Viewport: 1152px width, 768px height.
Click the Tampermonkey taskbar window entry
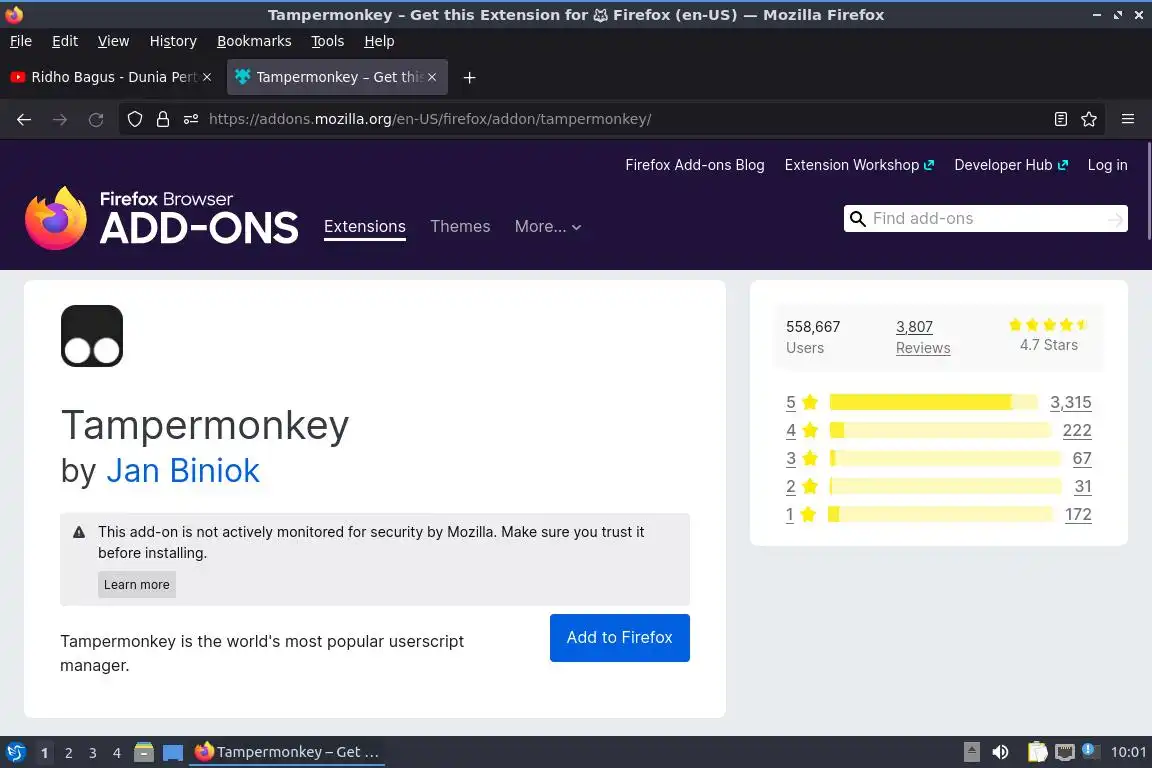coord(287,752)
